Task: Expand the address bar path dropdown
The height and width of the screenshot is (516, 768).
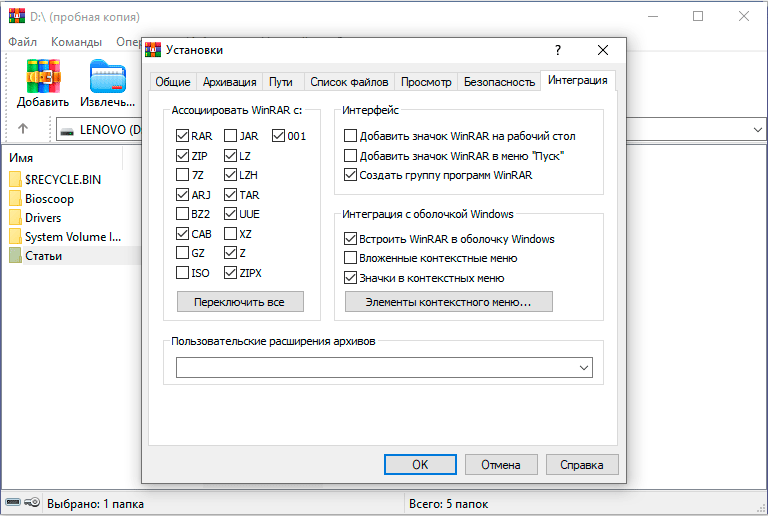Action: coord(757,130)
